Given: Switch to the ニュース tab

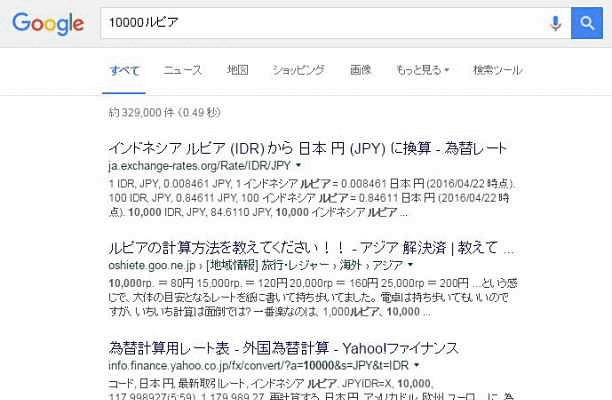Looking at the screenshot, I should [182, 70].
